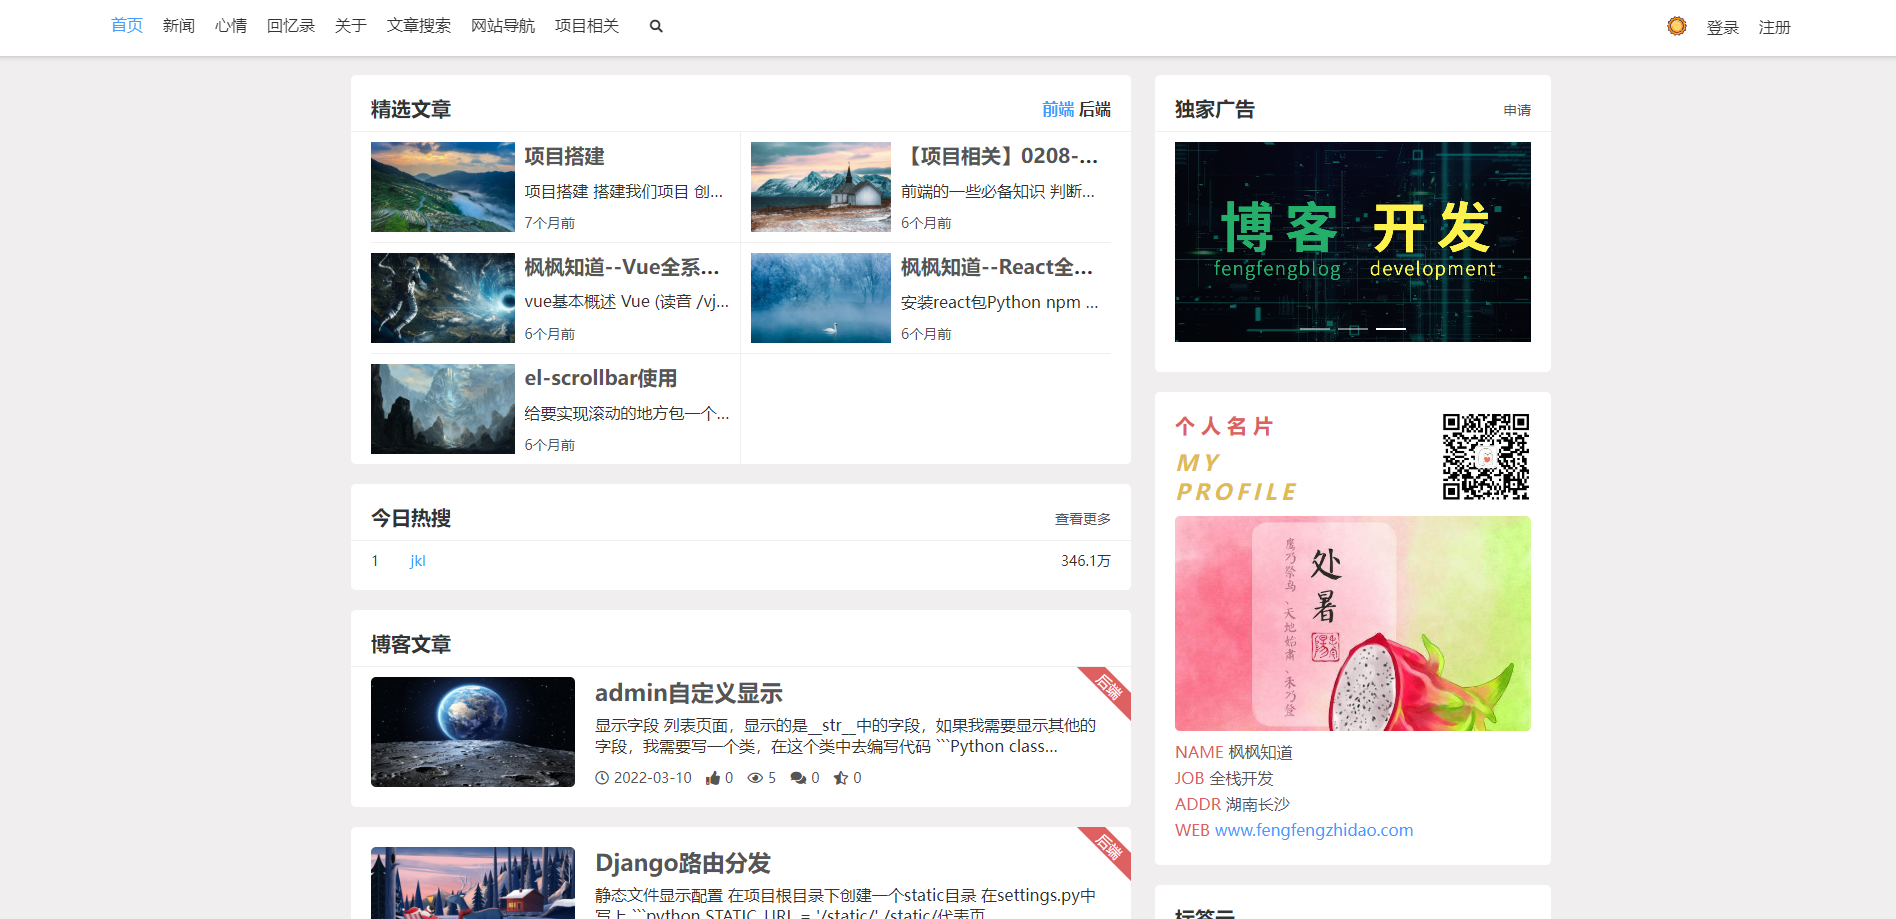Open the 项目搭建 article title
Image resolution: width=1896 pixels, height=919 pixels.
point(565,156)
